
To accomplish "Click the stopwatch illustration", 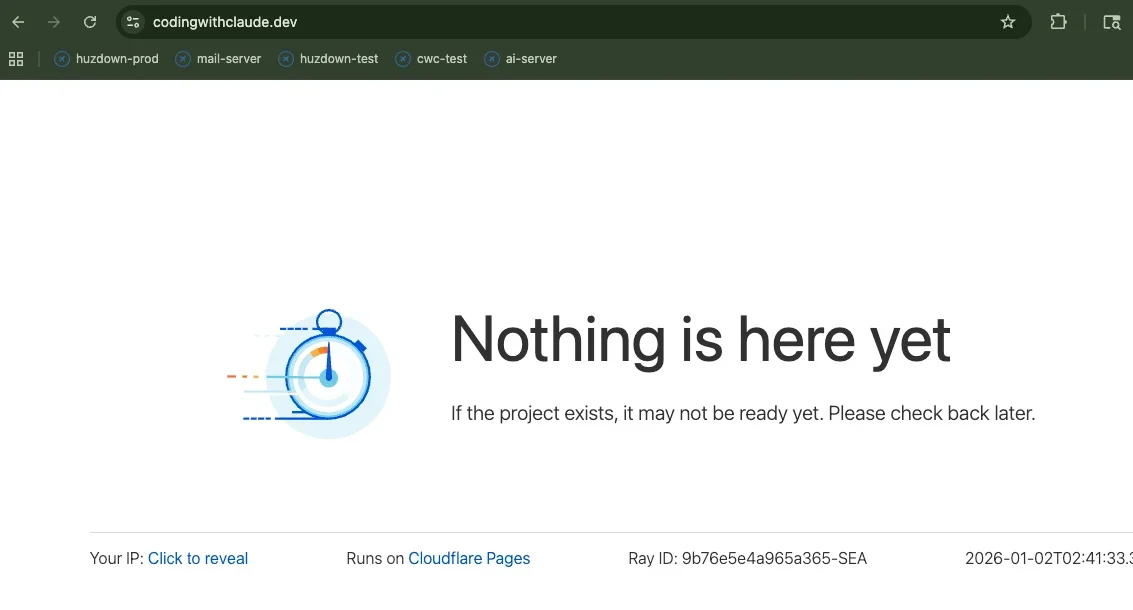I will pos(318,374).
